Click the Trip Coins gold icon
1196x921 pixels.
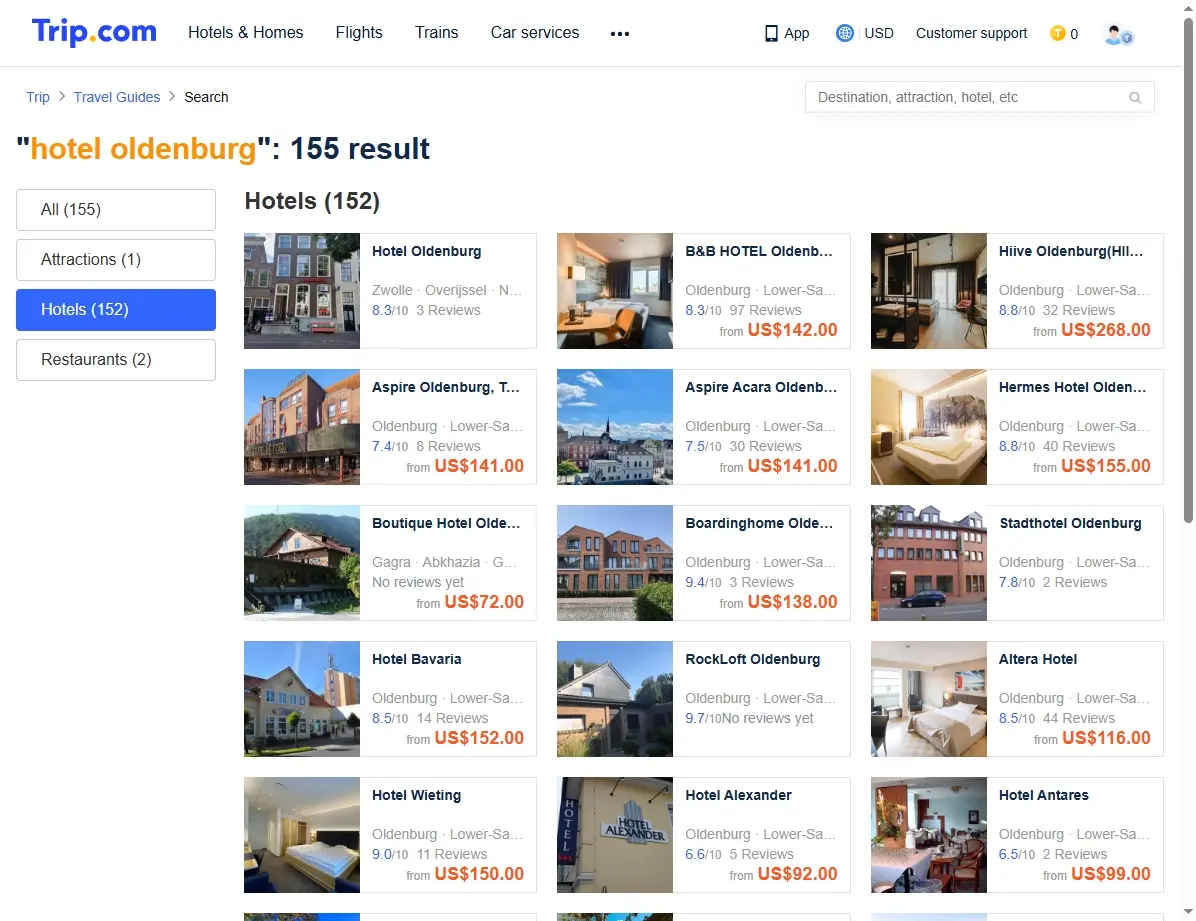tap(1057, 34)
